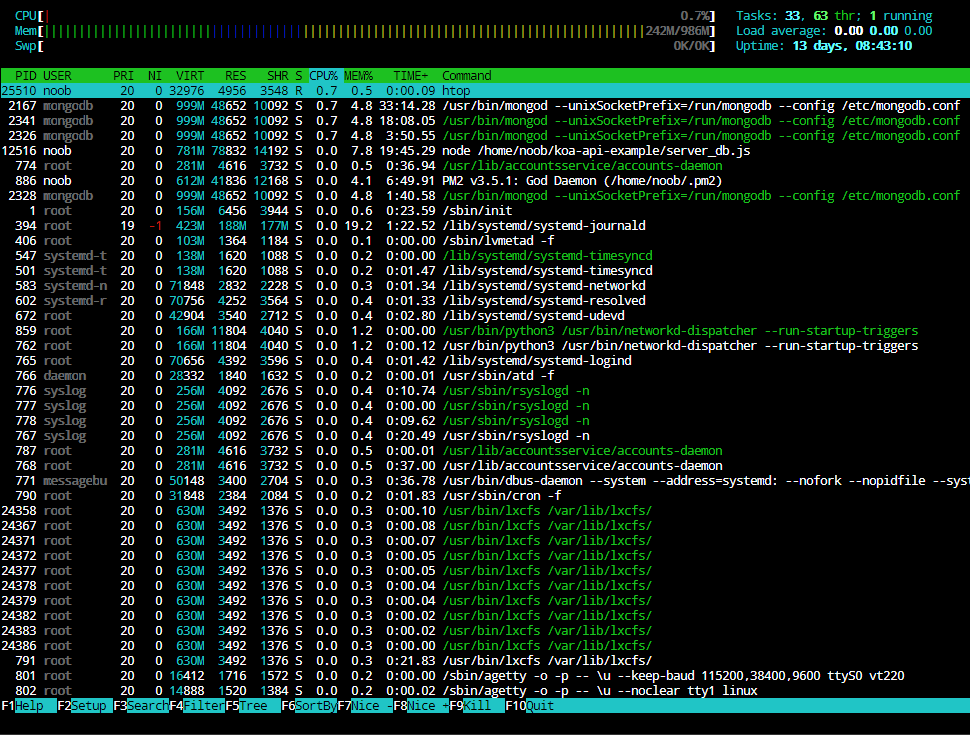This screenshot has width=970, height=735.
Task: Select the PM2 God Daemon row
Action: 485,181
